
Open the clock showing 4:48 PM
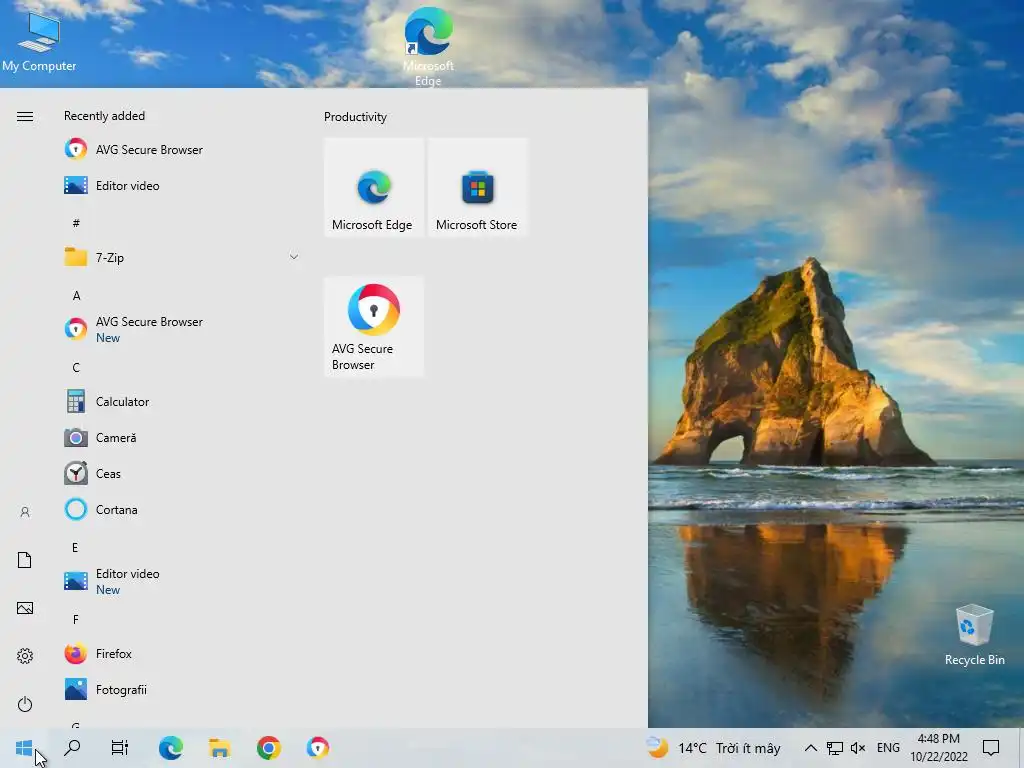[938, 748]
